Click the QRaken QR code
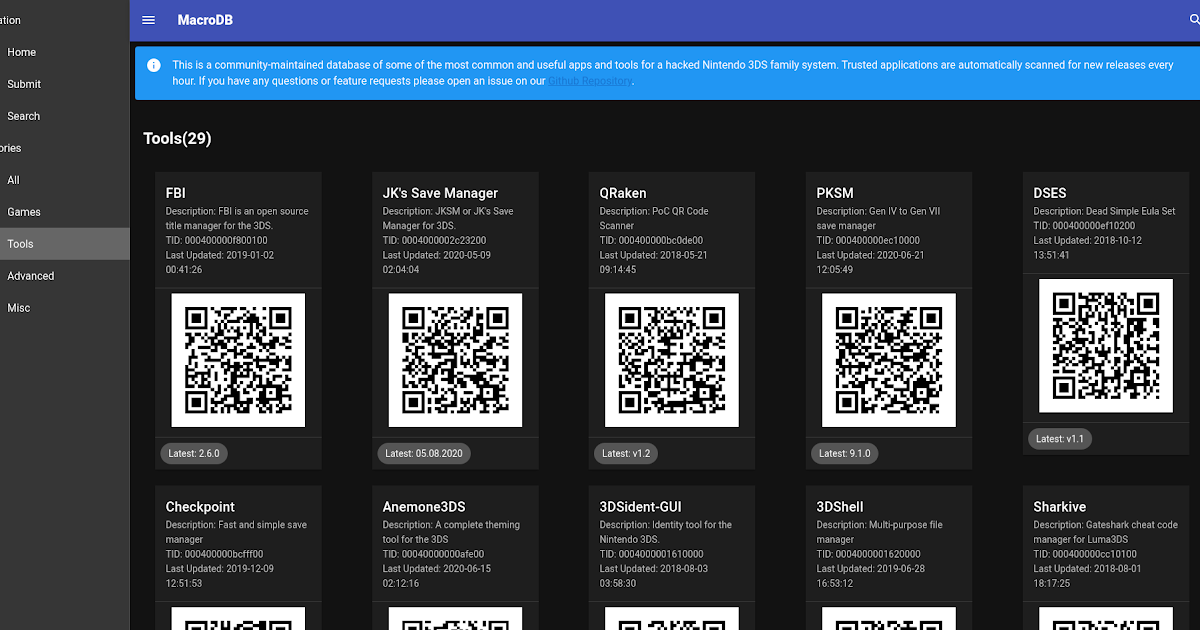Viewport: 1200px width, 630px height. (672, 360)
